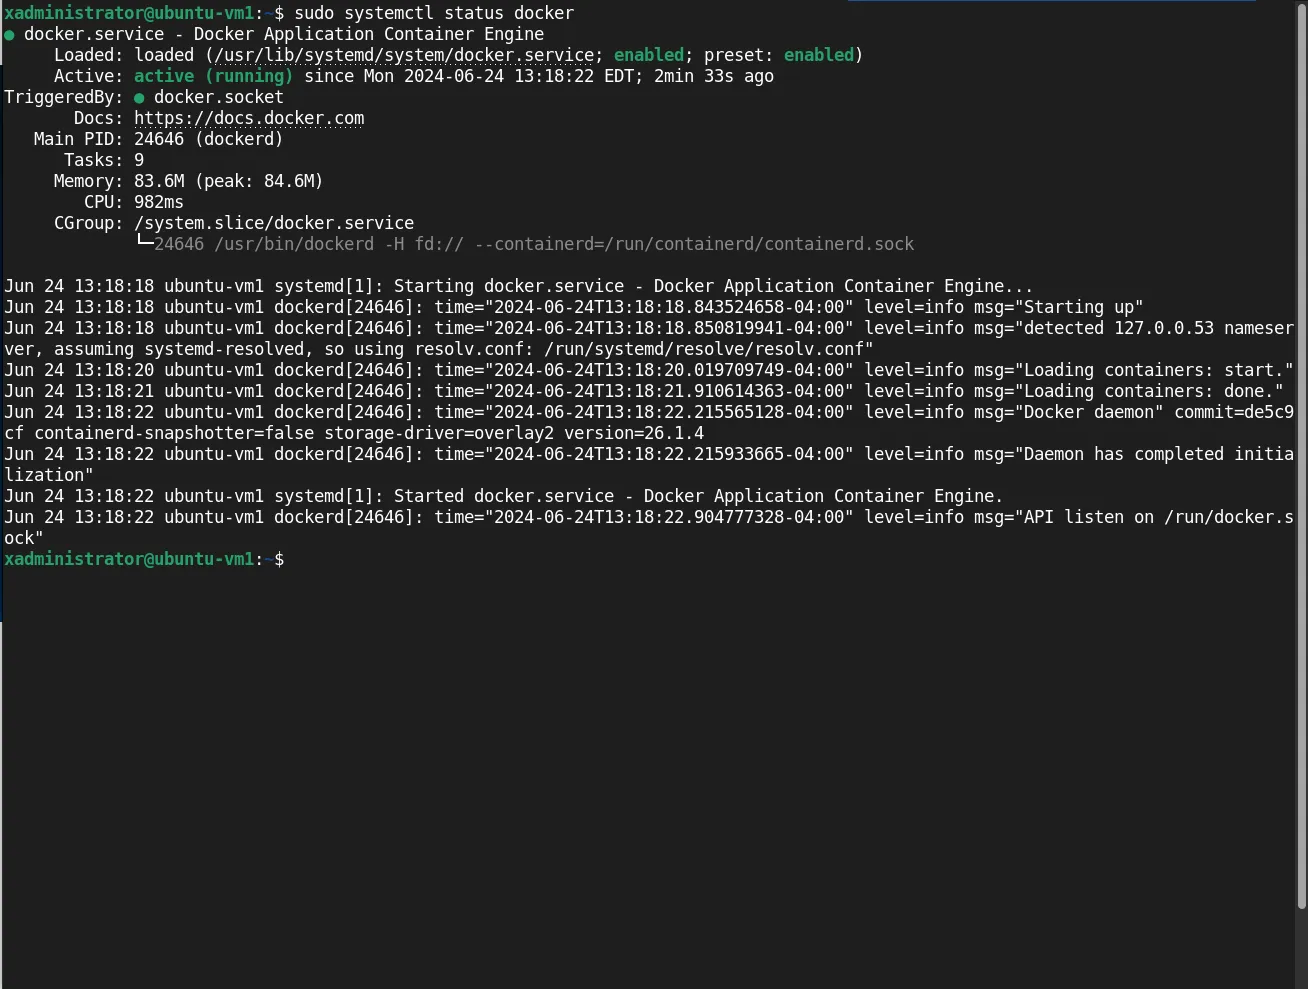Image resolution: width=1308 pixels, height=989 pixels.
Task: Click the "Docker daemon" commit=de5c9 log text
Action: [1154, 412]
